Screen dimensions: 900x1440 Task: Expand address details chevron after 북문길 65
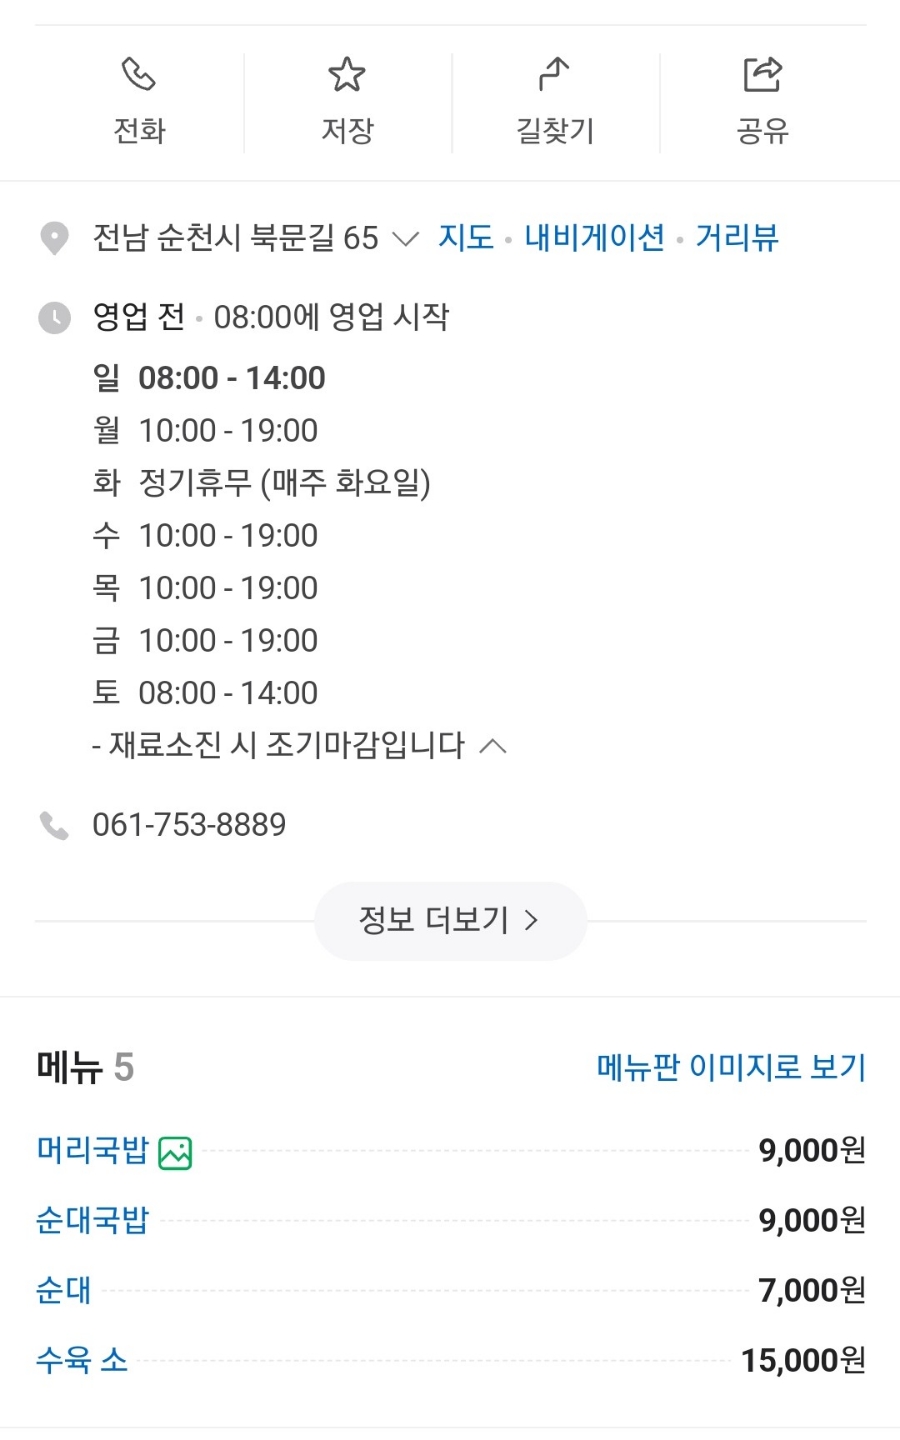pos(405,239)
